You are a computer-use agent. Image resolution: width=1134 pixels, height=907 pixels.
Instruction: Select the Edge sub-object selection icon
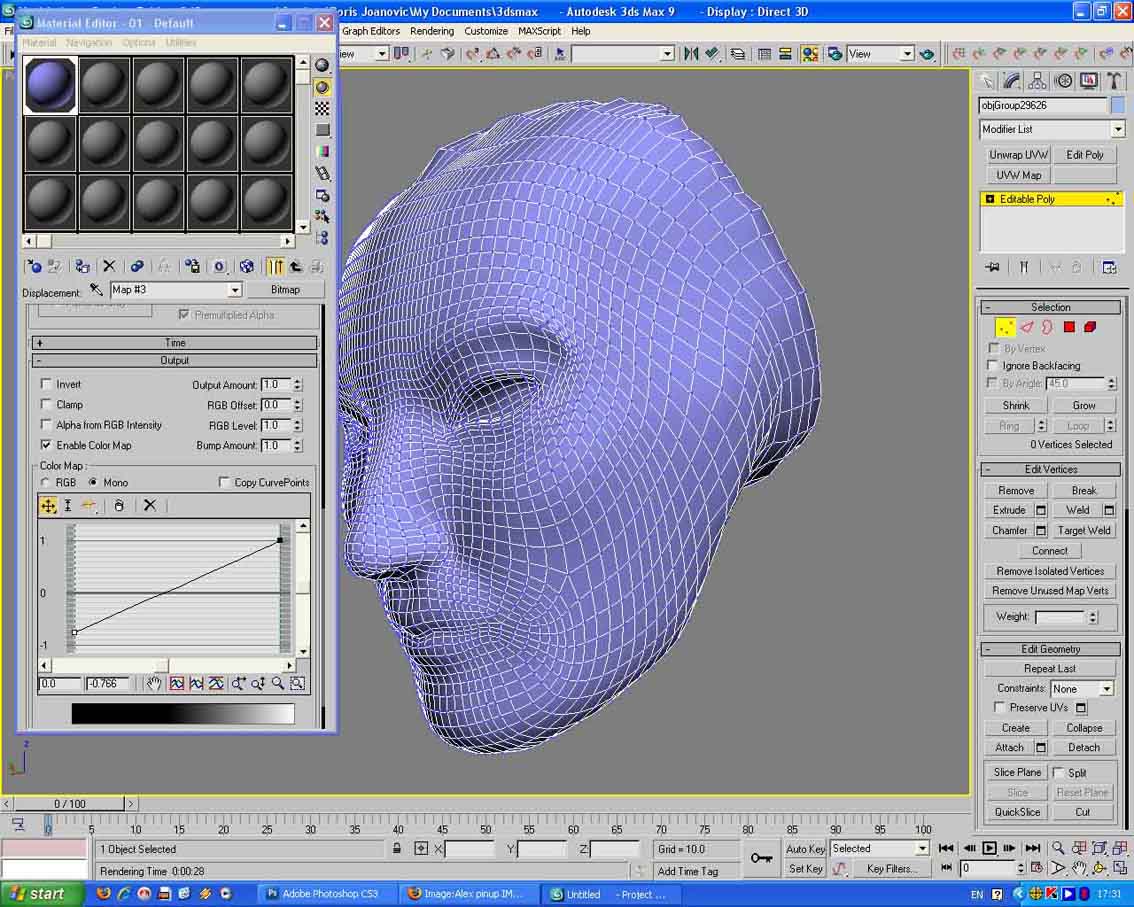click(x=1027, y=328)
